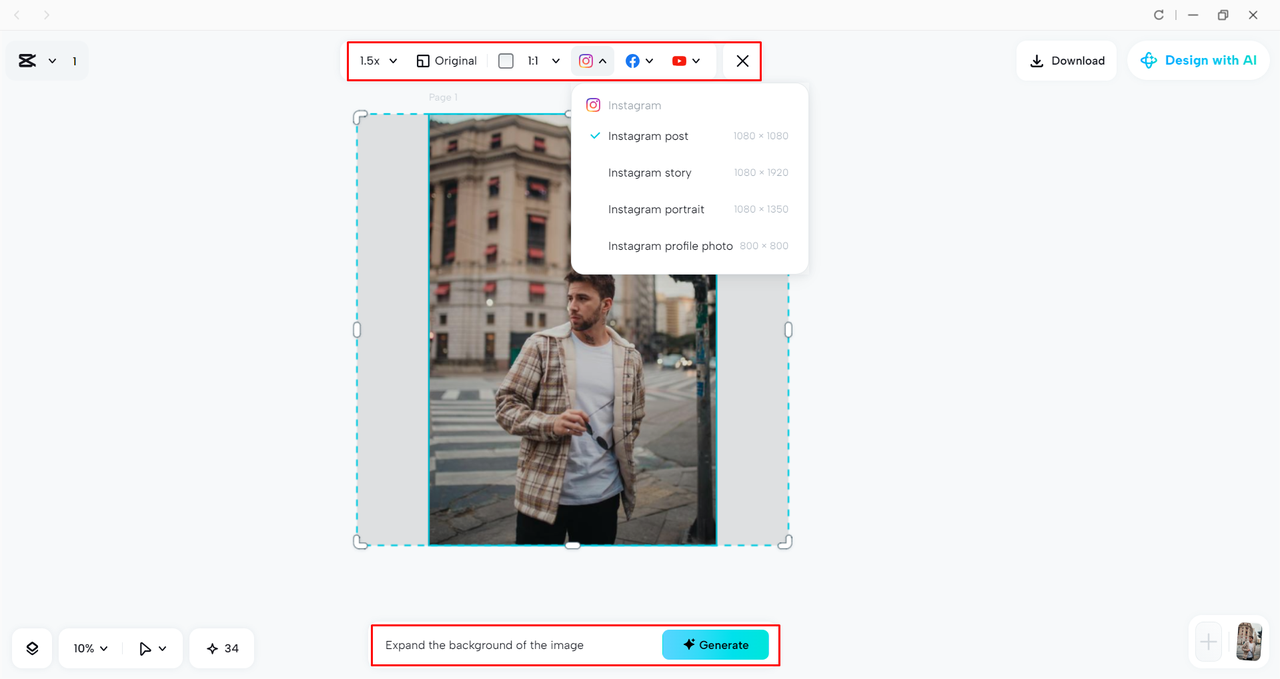Open the Instagram size presets icon
Image resolution: width=1280 pixels, height=679 pixels.
587,60
